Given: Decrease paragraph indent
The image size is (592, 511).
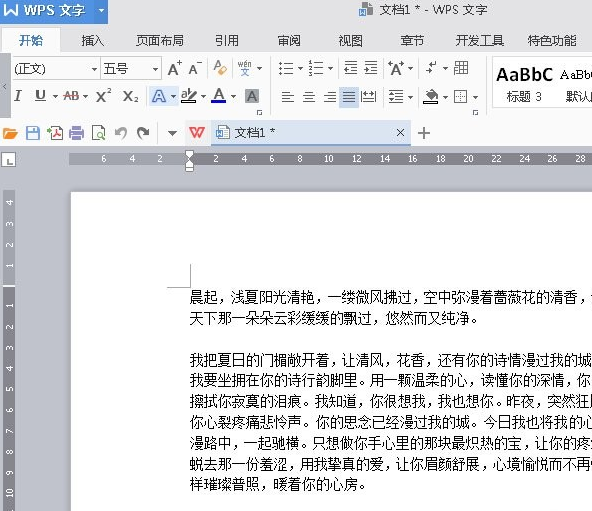Looking at the screenshot, I should 350,68.
